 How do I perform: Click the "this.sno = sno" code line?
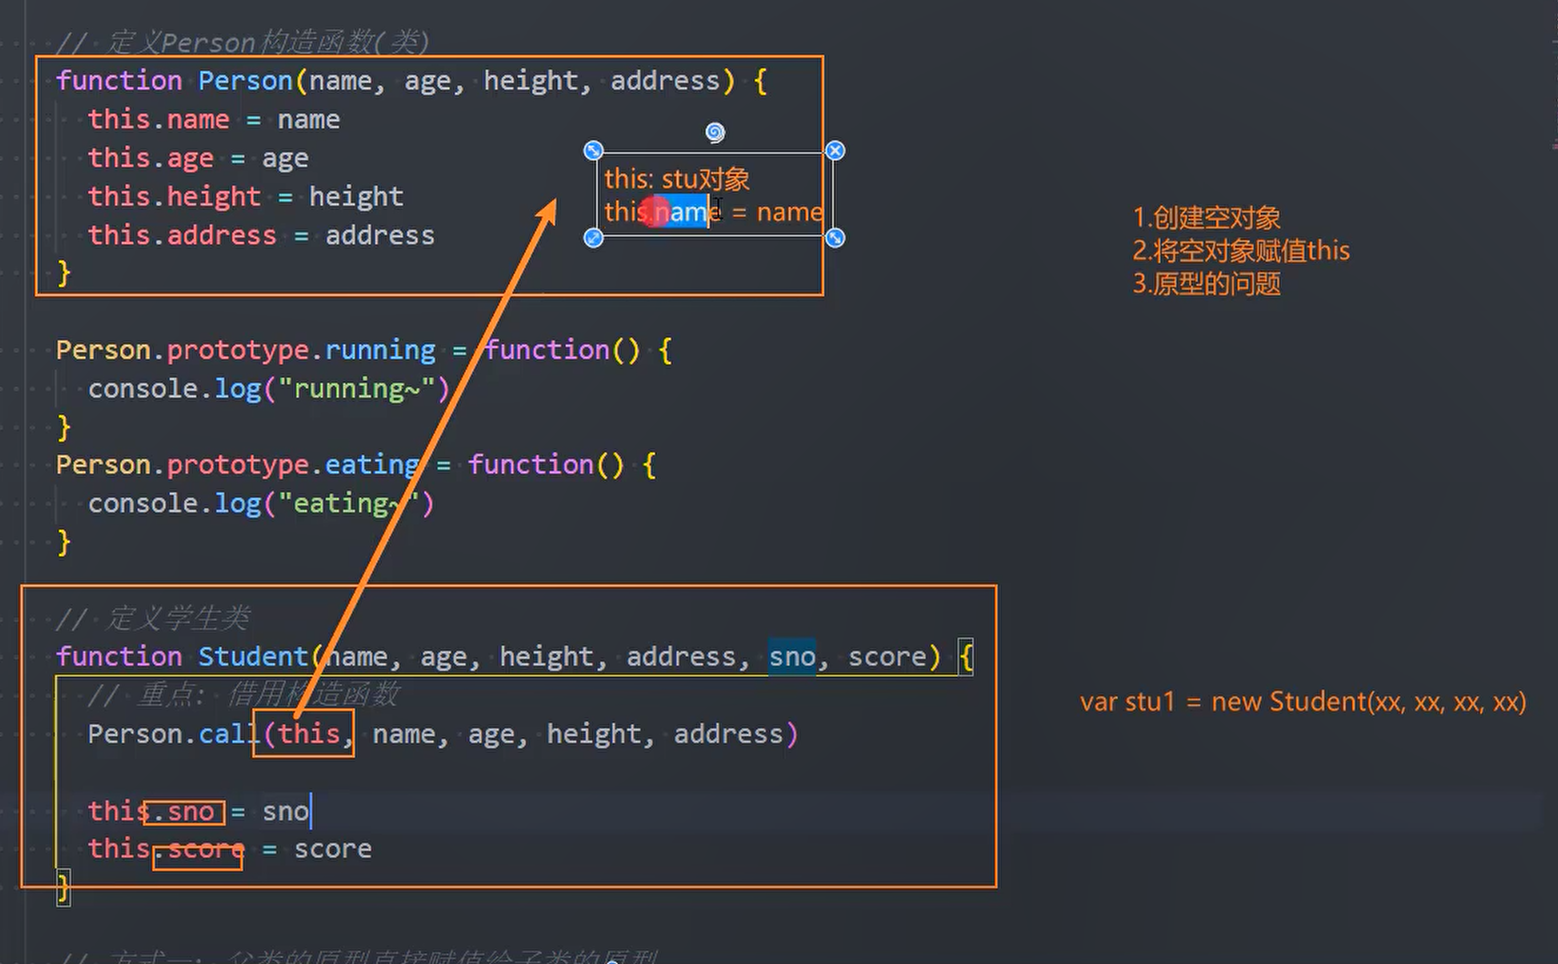(x=199, y=811)
